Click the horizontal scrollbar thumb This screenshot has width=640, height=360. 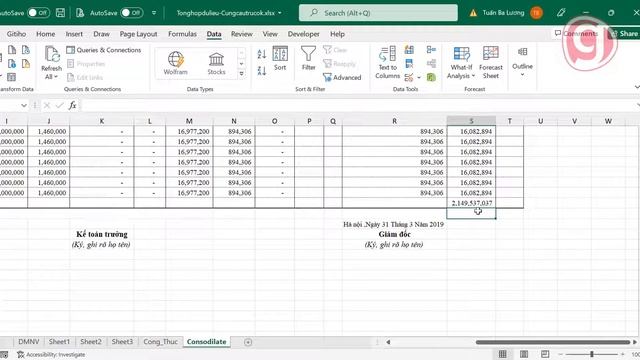tap(553, 342)
